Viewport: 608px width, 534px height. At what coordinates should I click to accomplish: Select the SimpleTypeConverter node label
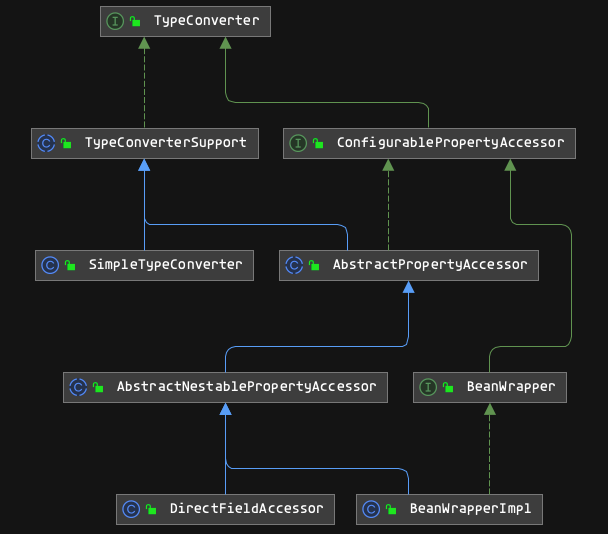pyautogui.click(x=165, y=265)
